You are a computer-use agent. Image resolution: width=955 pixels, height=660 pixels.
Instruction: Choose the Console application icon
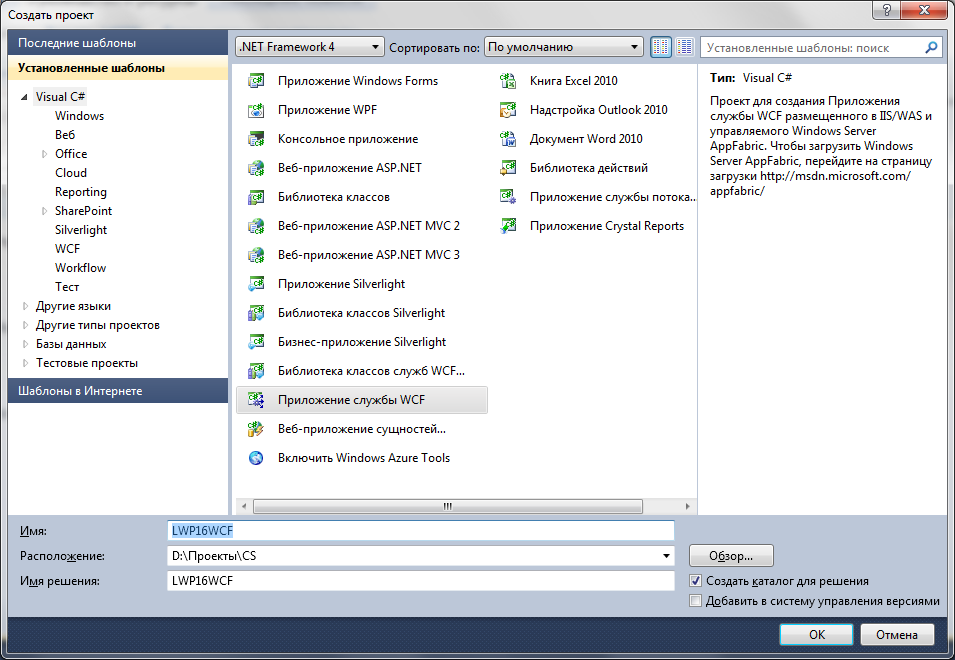[256, 139]
